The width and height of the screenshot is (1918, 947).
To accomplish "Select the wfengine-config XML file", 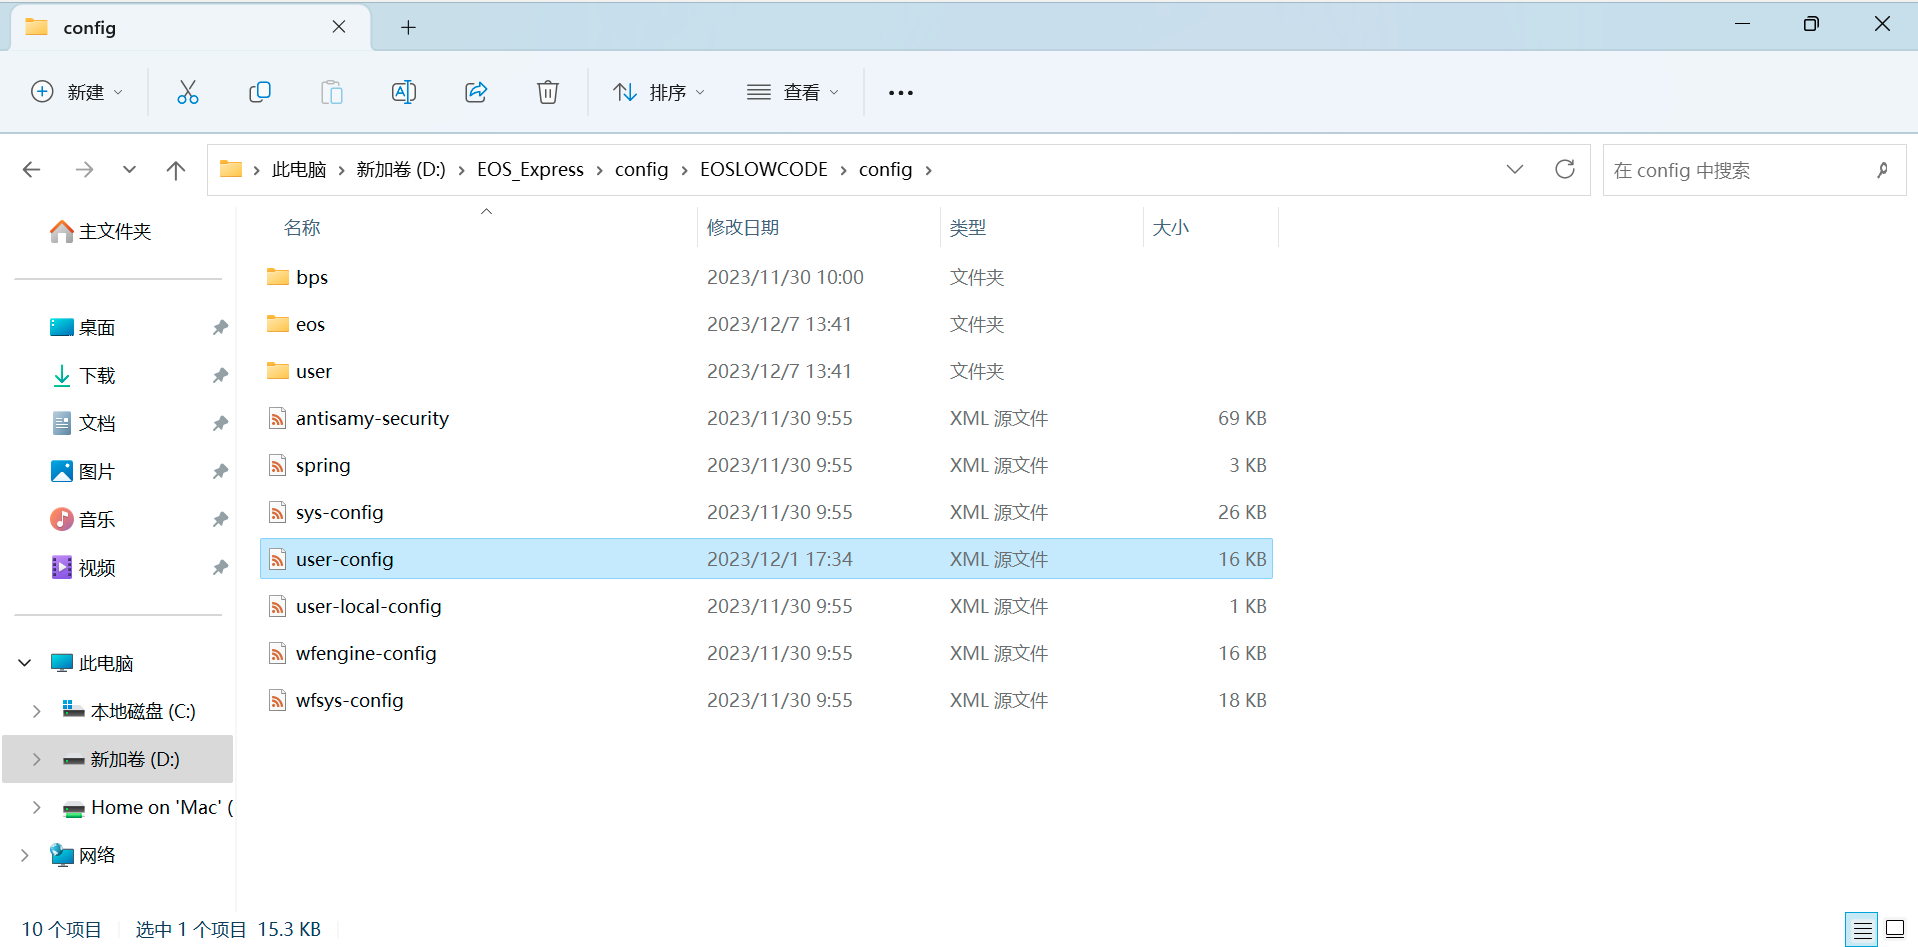I will click(366, 653).
